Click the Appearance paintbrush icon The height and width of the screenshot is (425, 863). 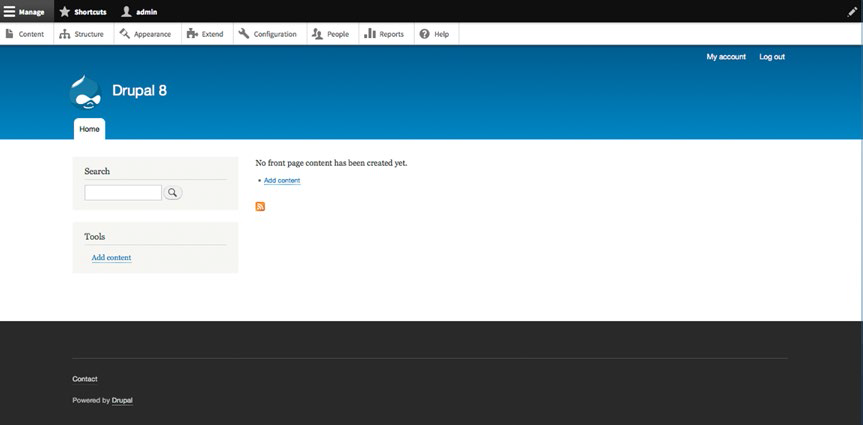(x=125, y=34)
